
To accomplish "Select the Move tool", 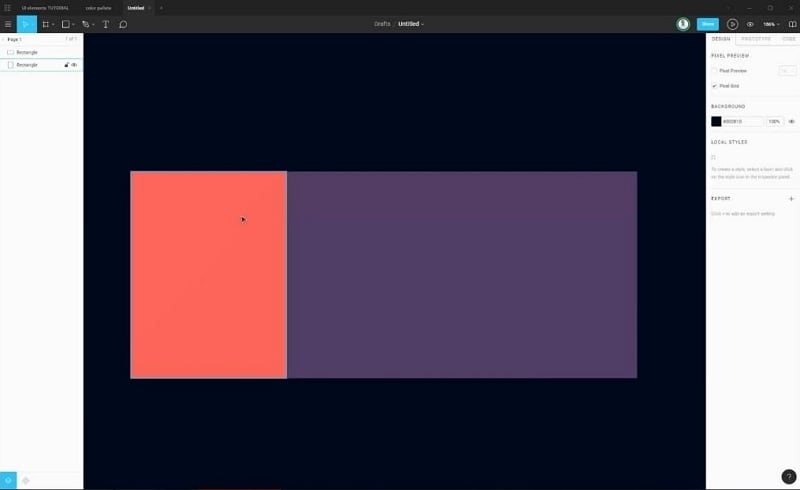I will pyautogui.click(x=27, y=24).
